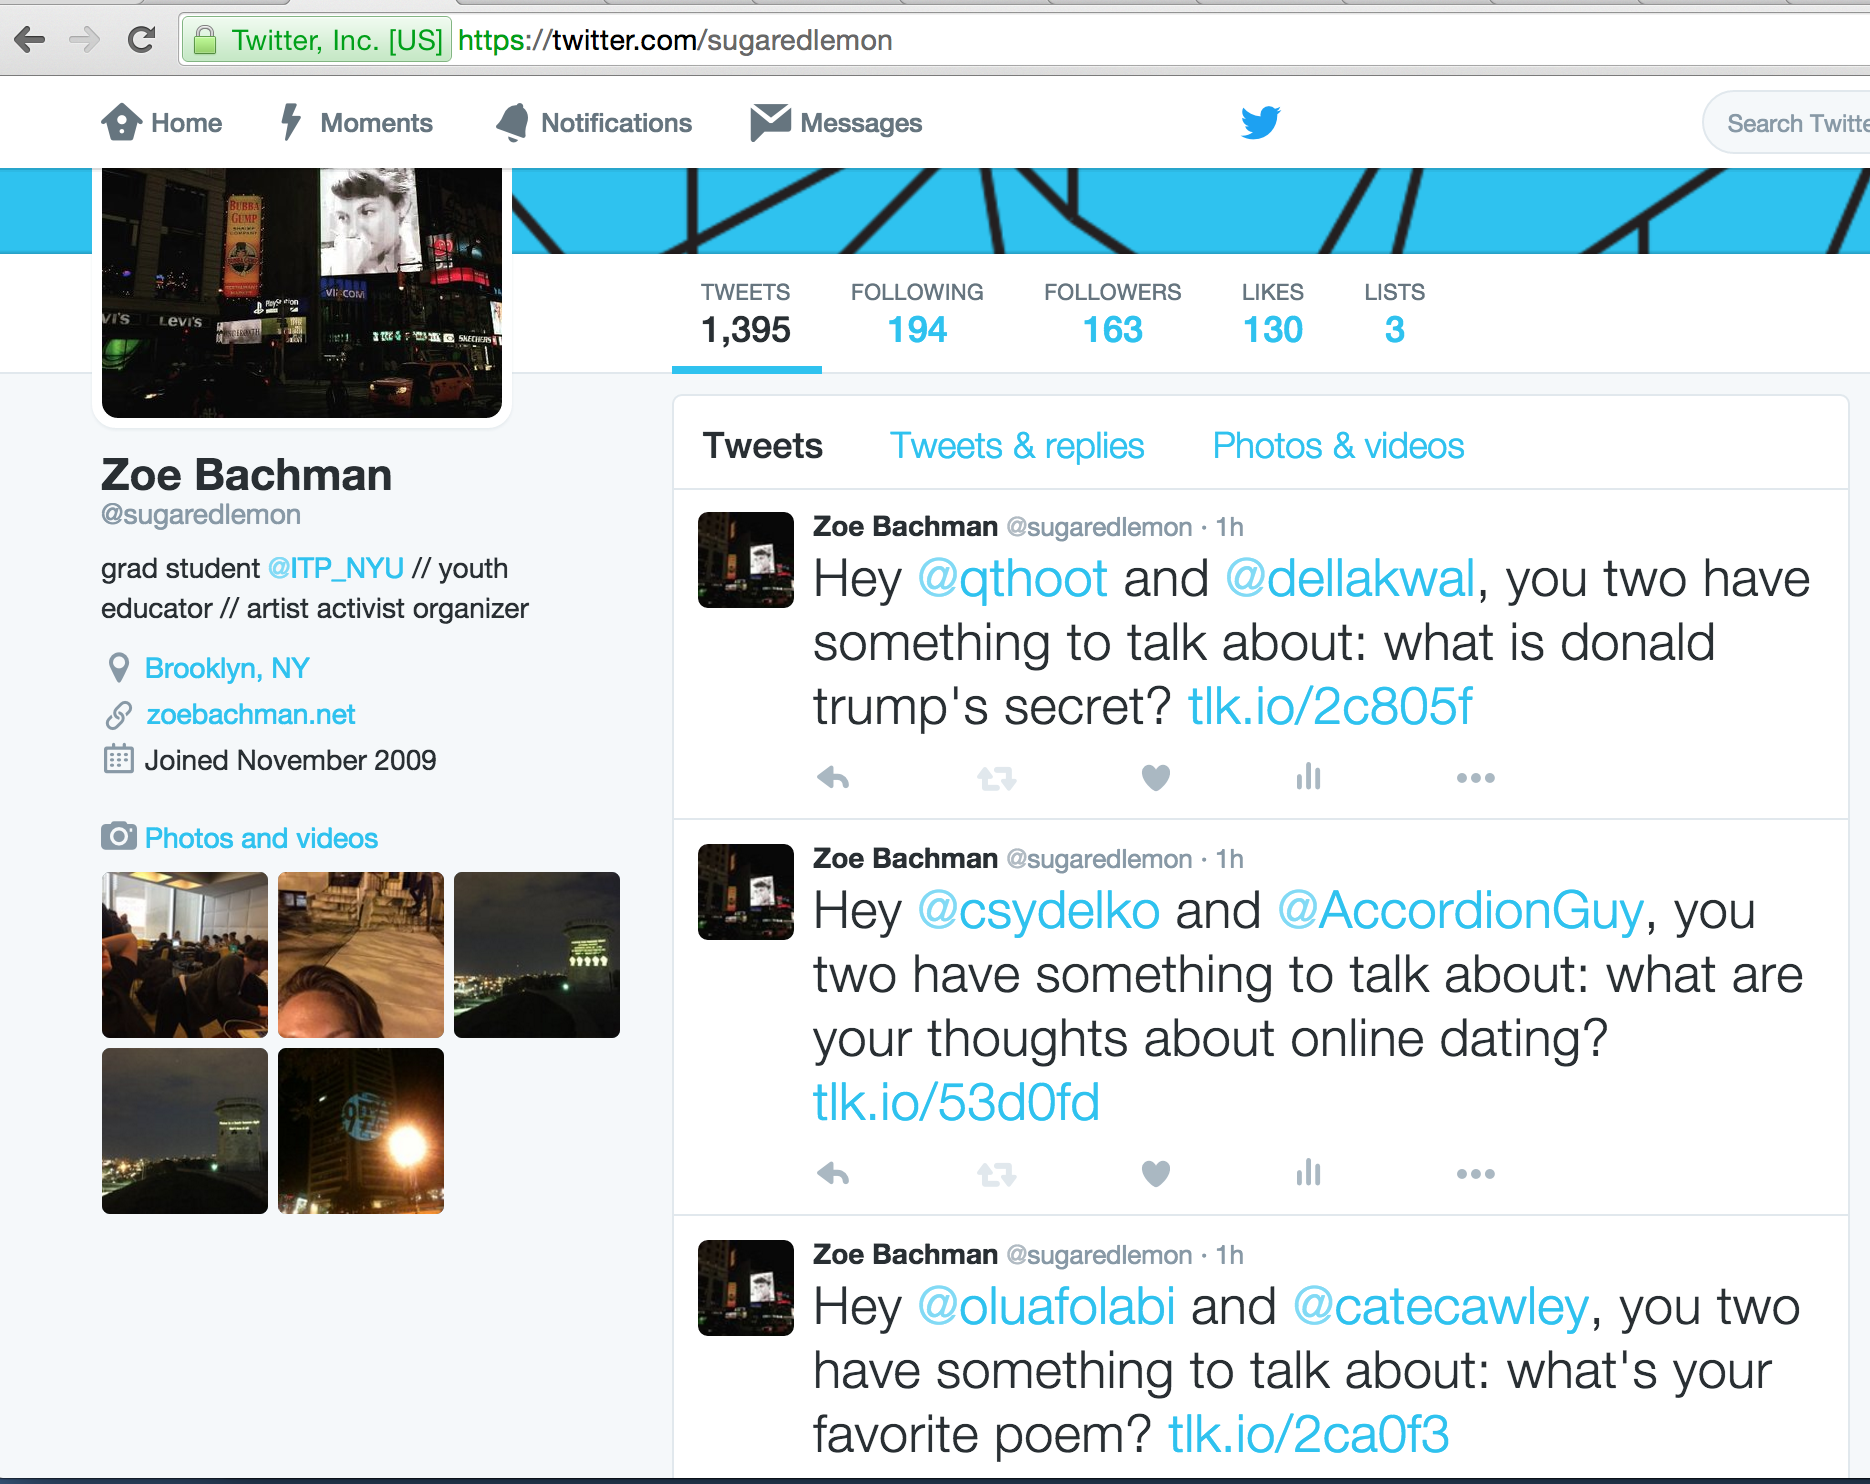Image resolution: width=1870 pixels, height=1484 pixels.
Task: Click the browser forward arrow
Action: coord(85,40)
